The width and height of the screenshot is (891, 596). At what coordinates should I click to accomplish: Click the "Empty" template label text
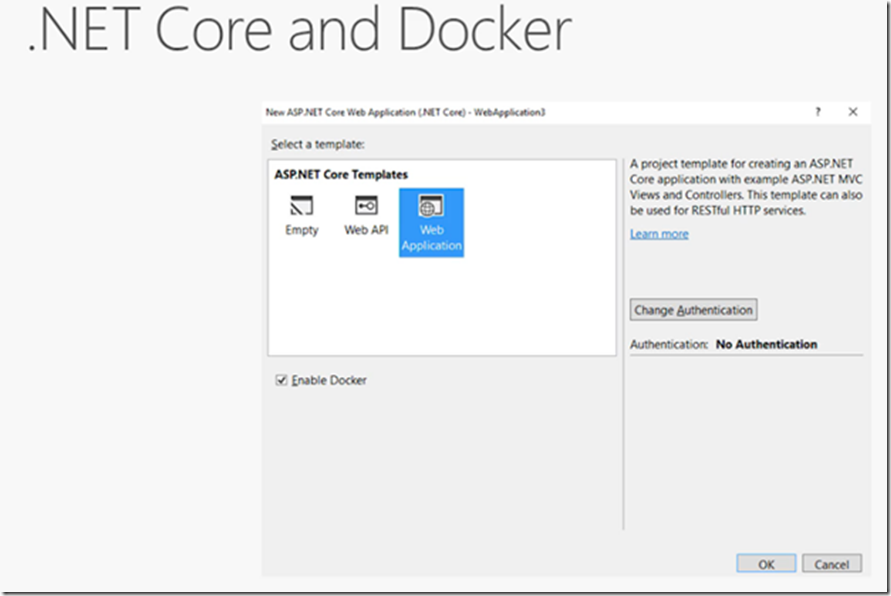pyautogui.click(x=302, y=230)
